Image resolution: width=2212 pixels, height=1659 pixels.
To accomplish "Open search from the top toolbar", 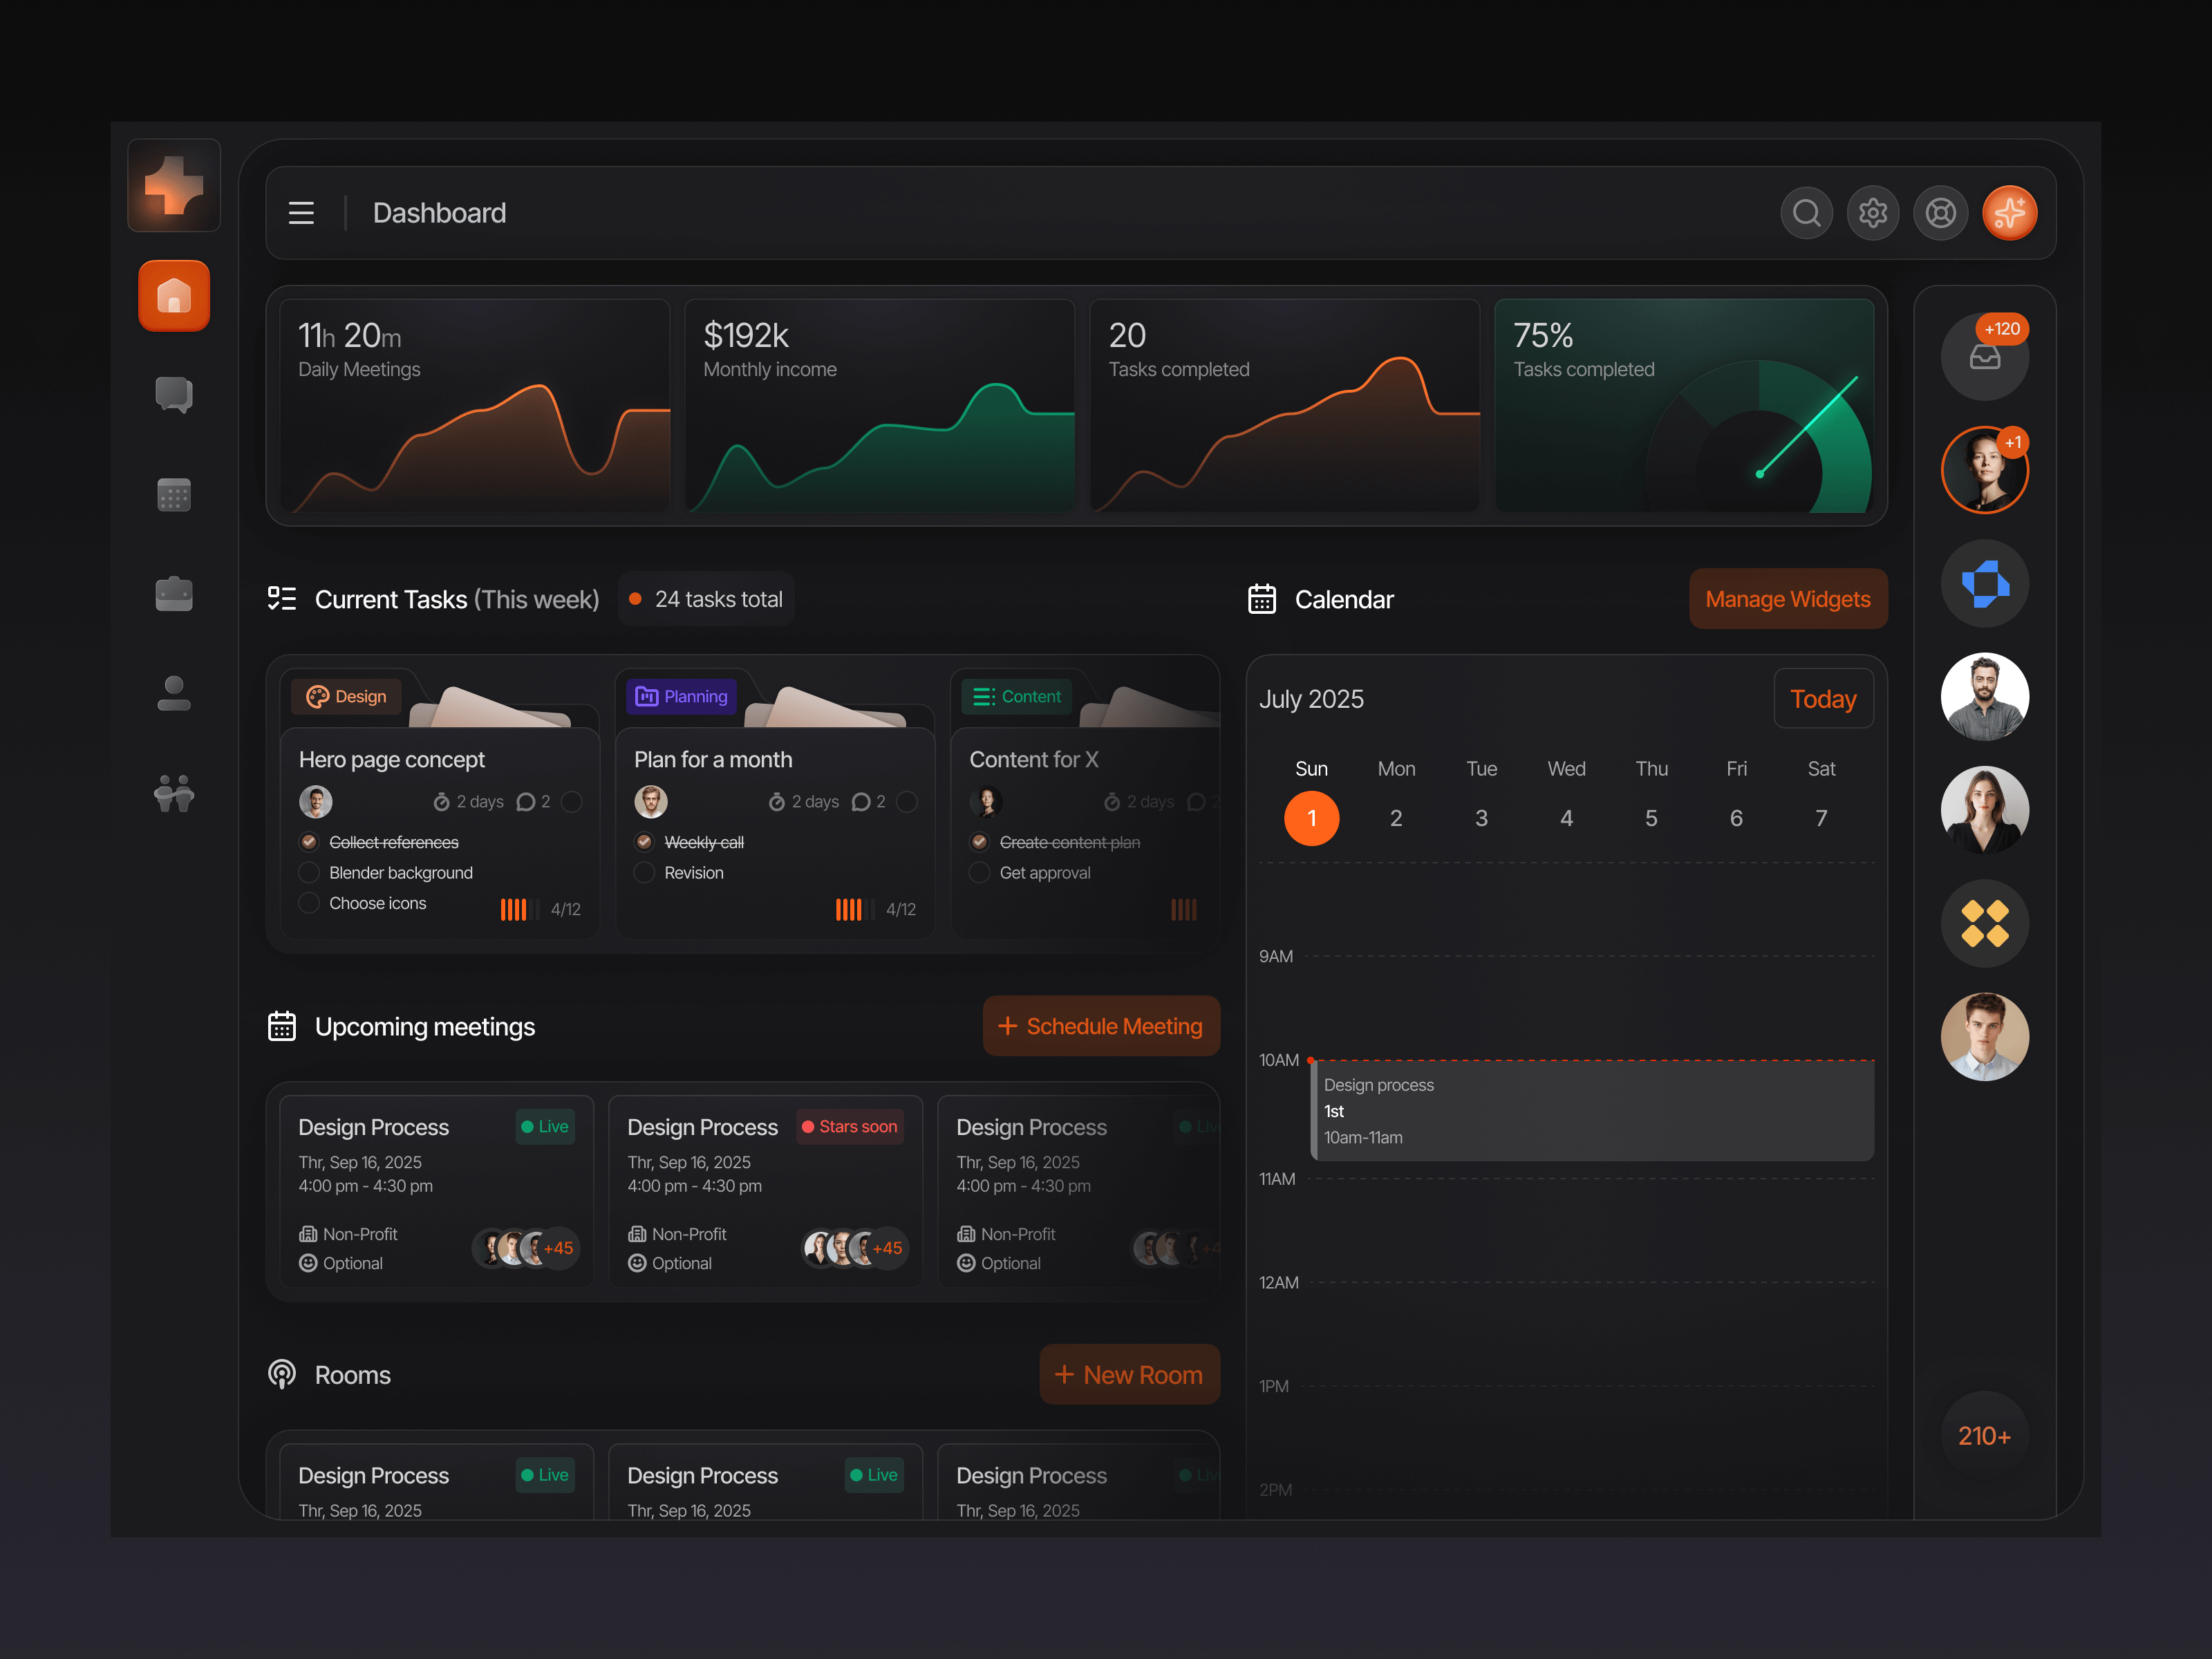I will pos(1806,212).
